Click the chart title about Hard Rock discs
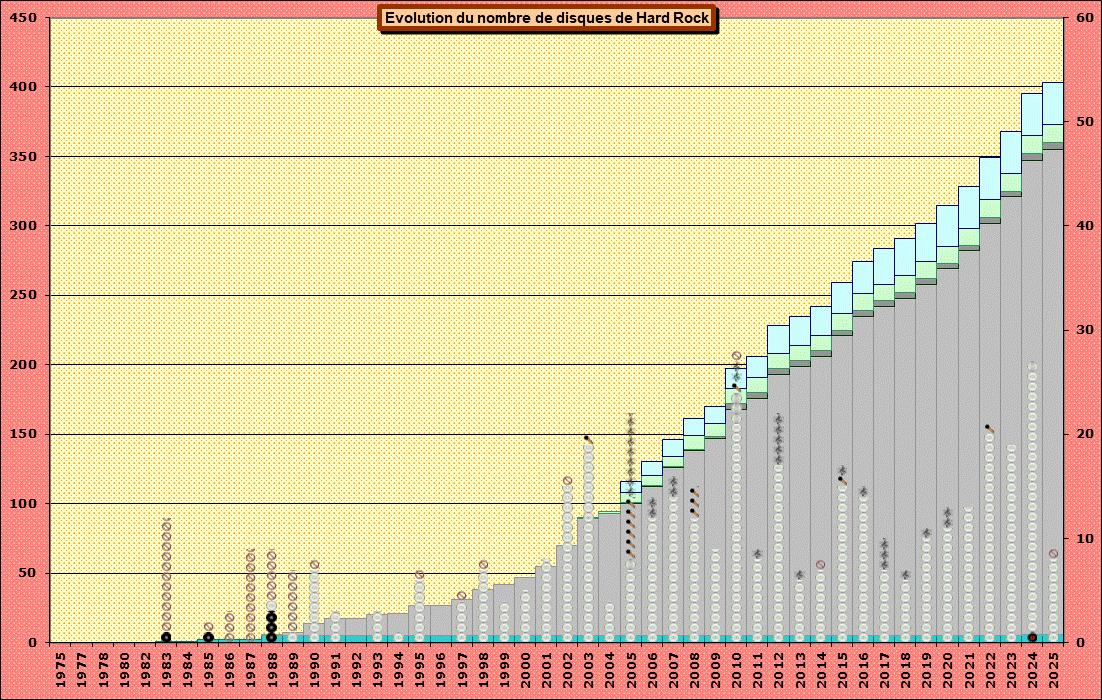 547,18
